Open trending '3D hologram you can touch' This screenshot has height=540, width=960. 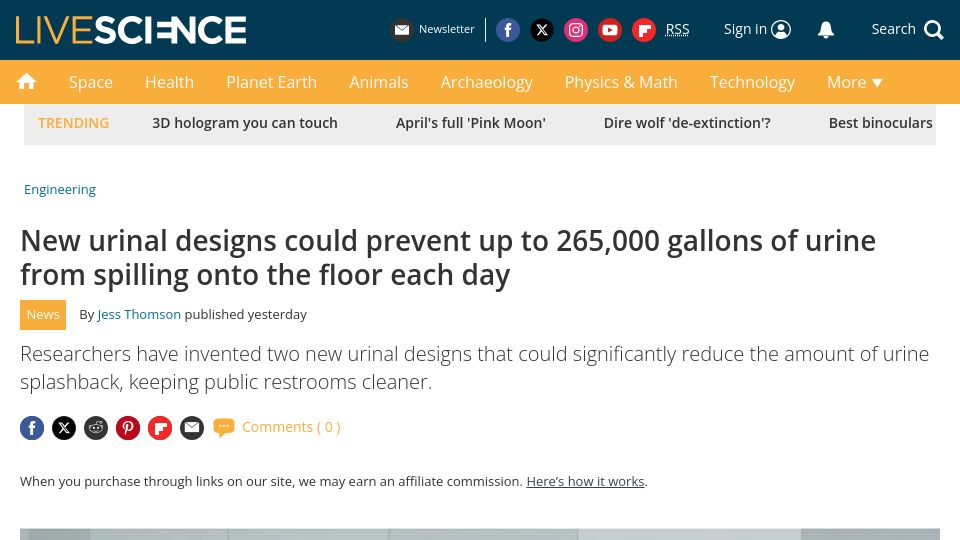click(x=245, y=123)
